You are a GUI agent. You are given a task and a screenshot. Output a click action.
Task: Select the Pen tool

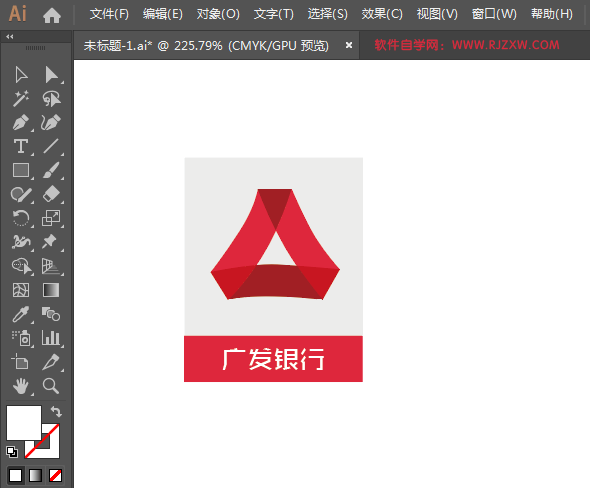pyautogui.click(x=21, y=123)
